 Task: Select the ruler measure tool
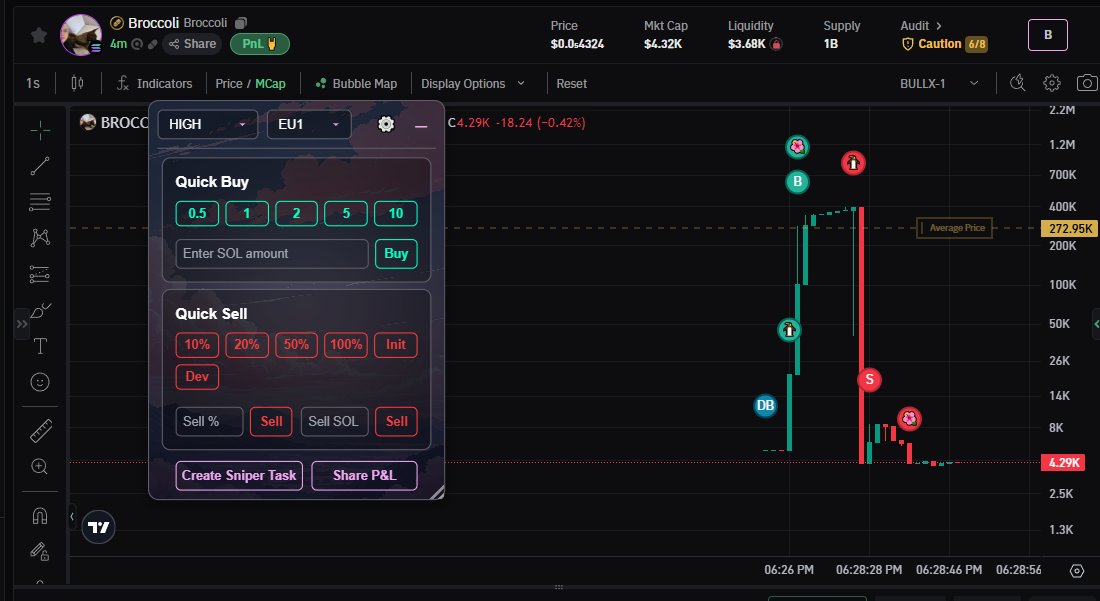point(40,431)
